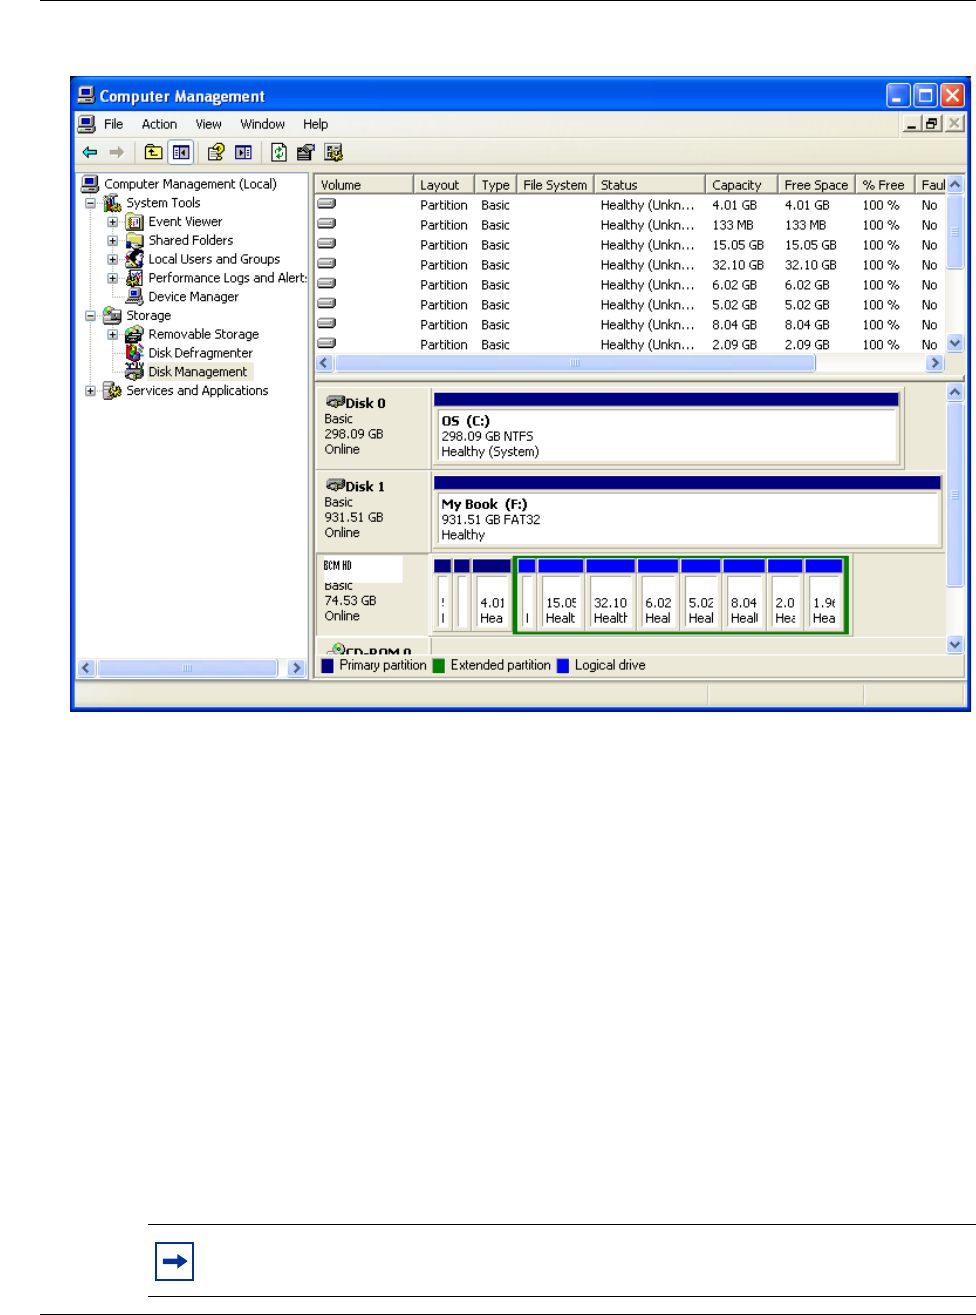Screen dimensions: 976x1315
Task: Expand Services and Applications node
Action: click(90, 391)
